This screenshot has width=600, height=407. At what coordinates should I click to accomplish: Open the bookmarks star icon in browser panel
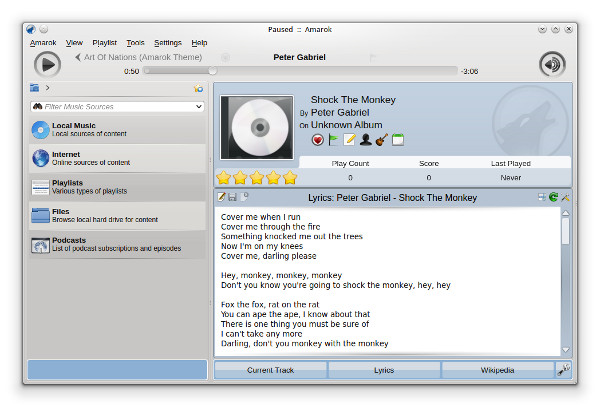(199, 89)
